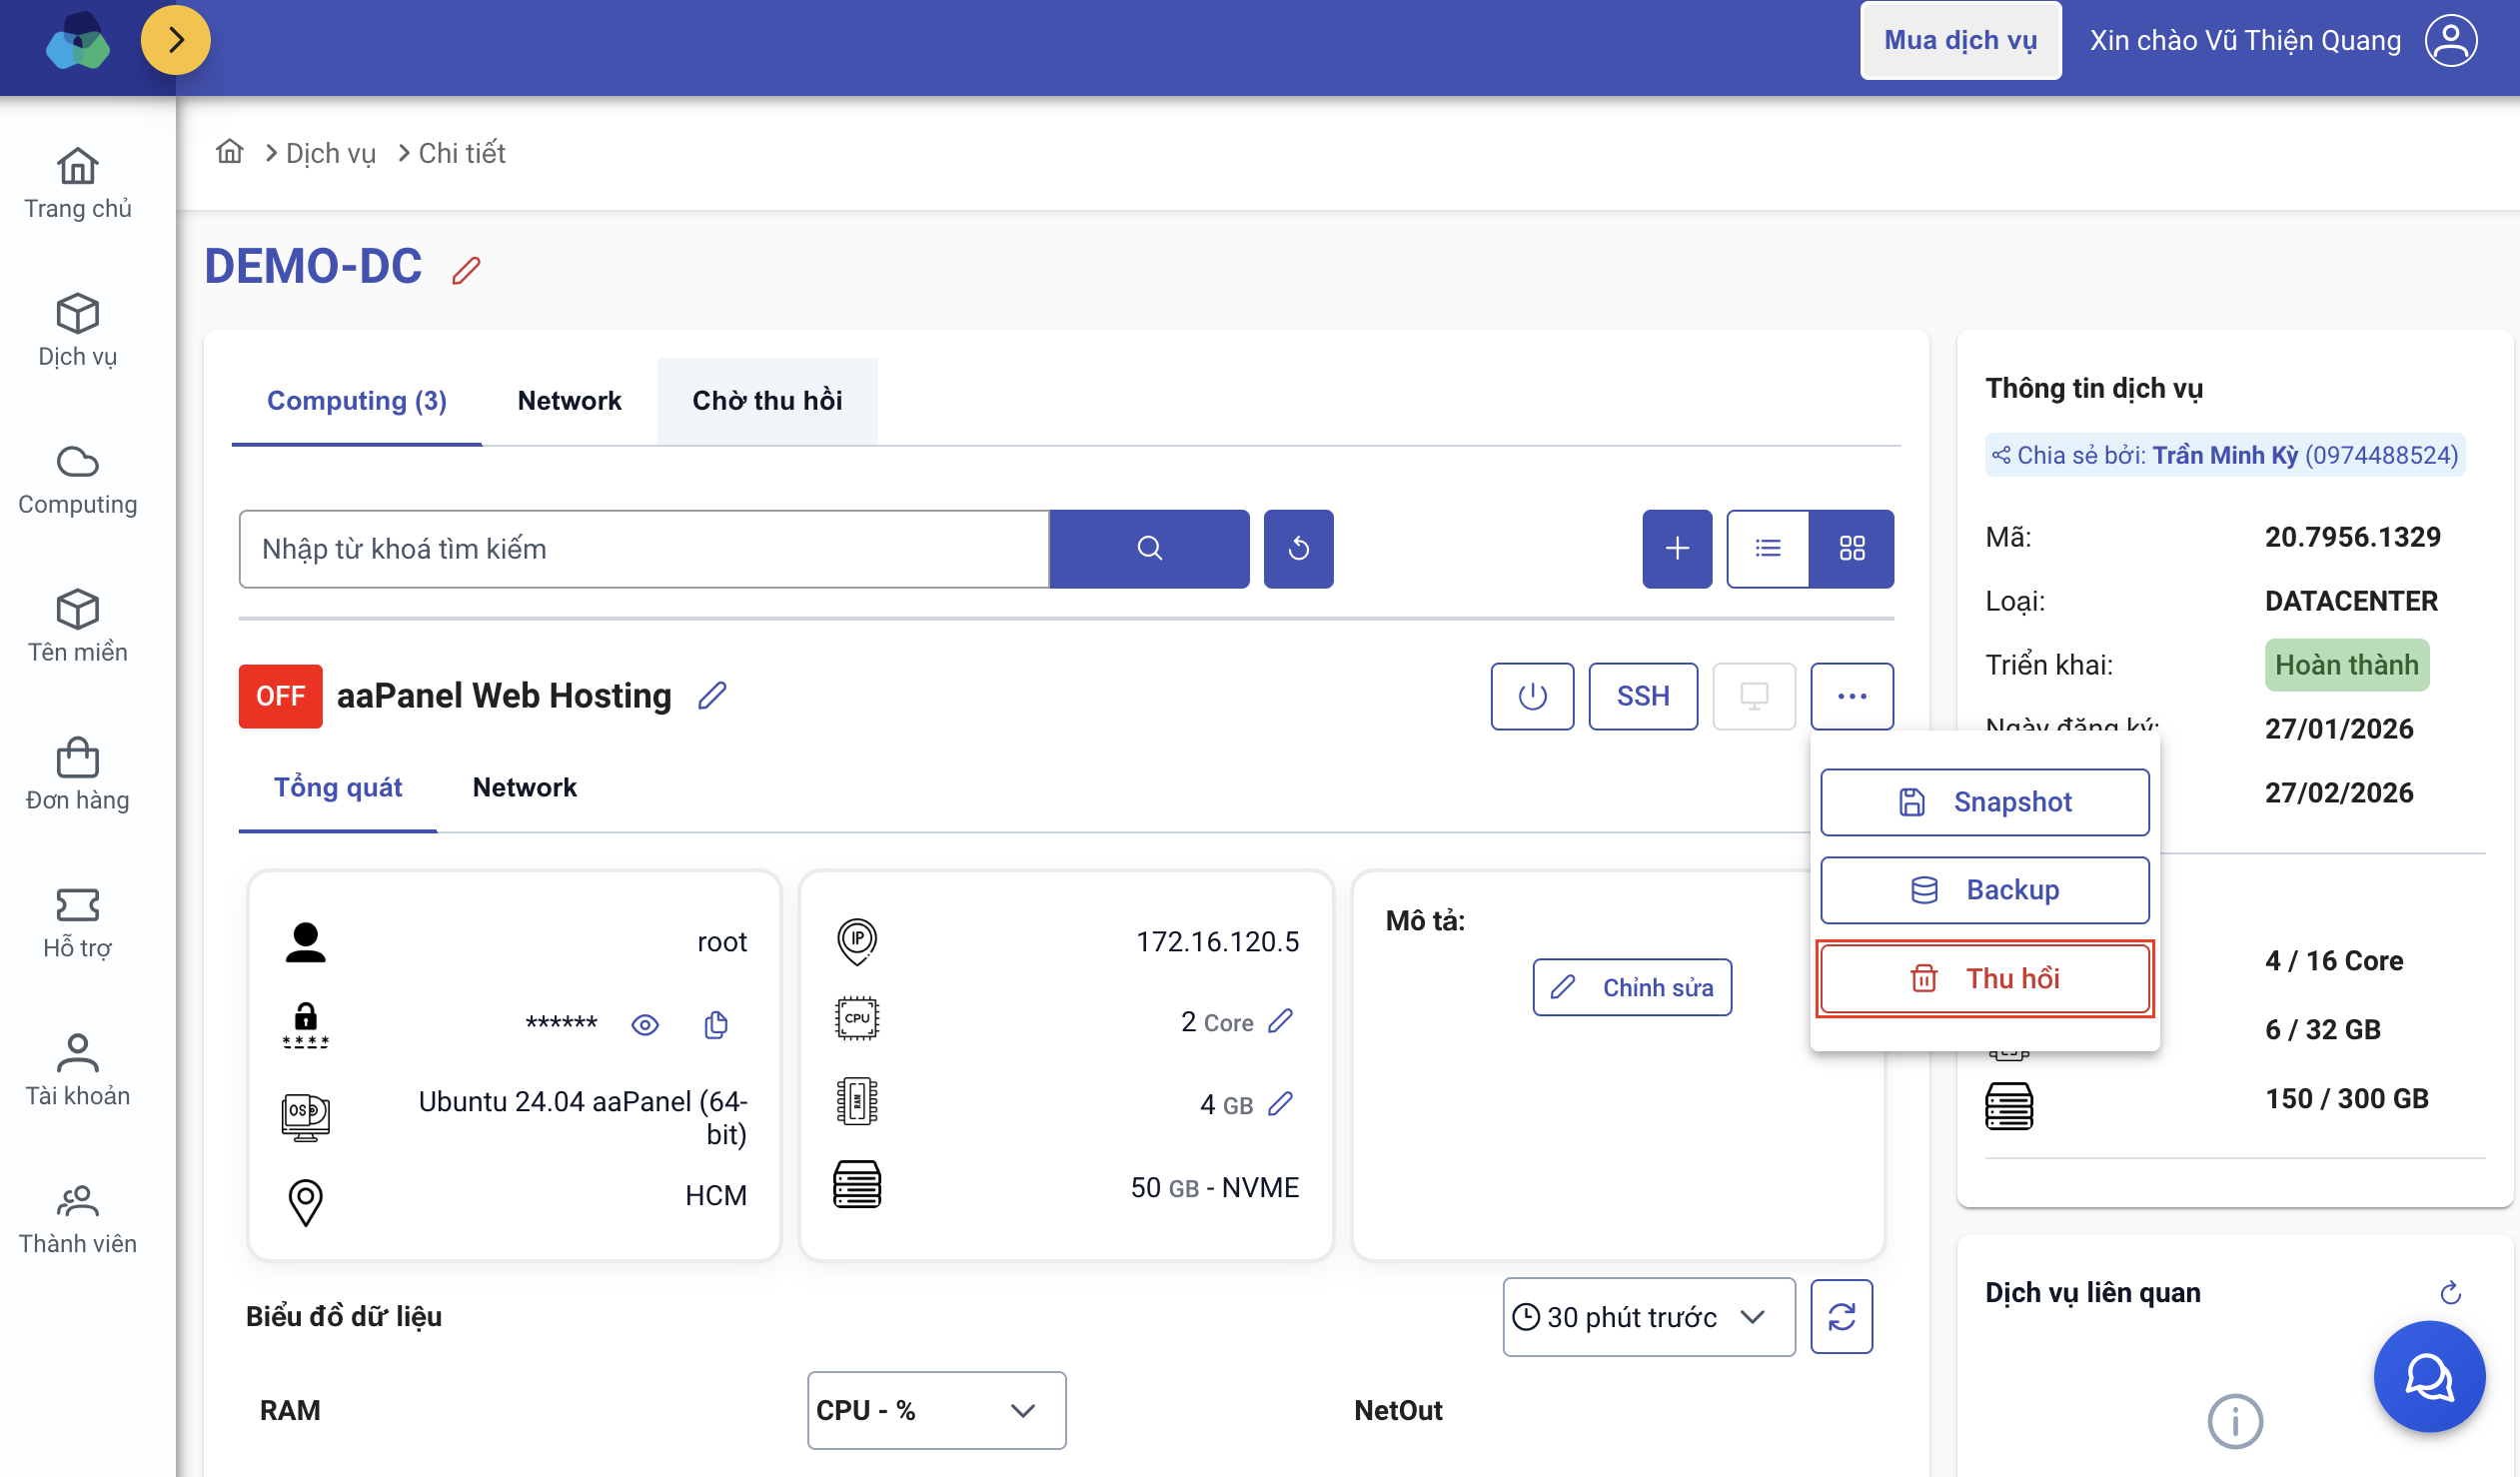
Task: Switch to the Chờ thu hồi tab
Action: click(767, 400)
